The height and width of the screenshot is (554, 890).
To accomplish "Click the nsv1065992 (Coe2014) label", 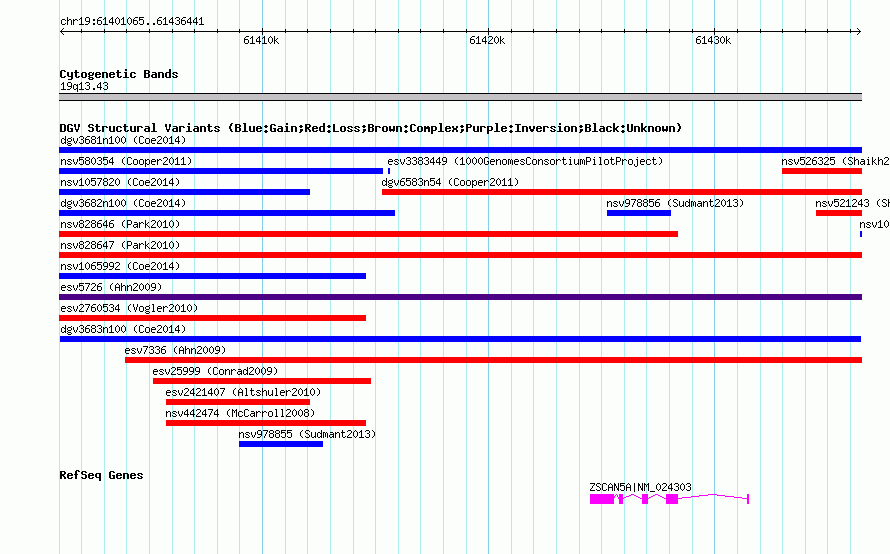I will pyautogui.click(x=120, y=266).
